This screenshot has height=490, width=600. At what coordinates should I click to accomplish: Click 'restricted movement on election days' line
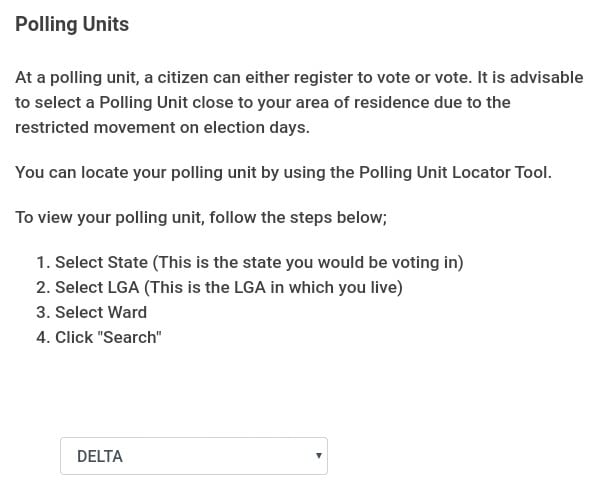click(162, 127)
